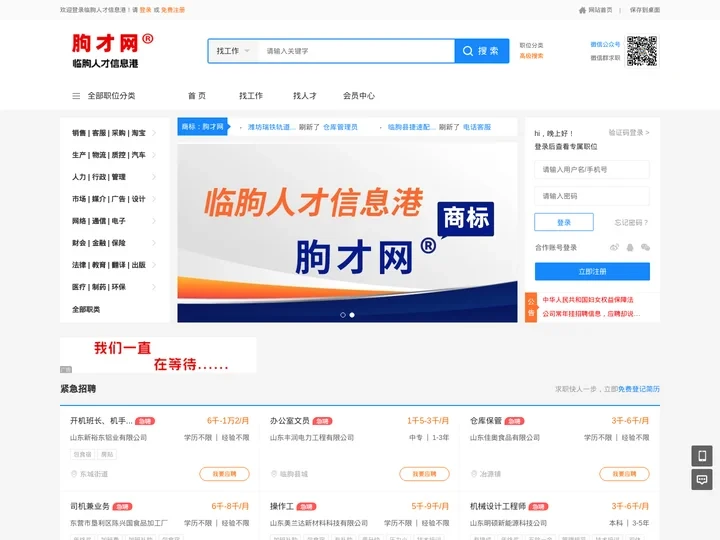Viewport: 720px width, 540px height.
Task: Click the 胸才网 site logo
Action: pos(112,51)
